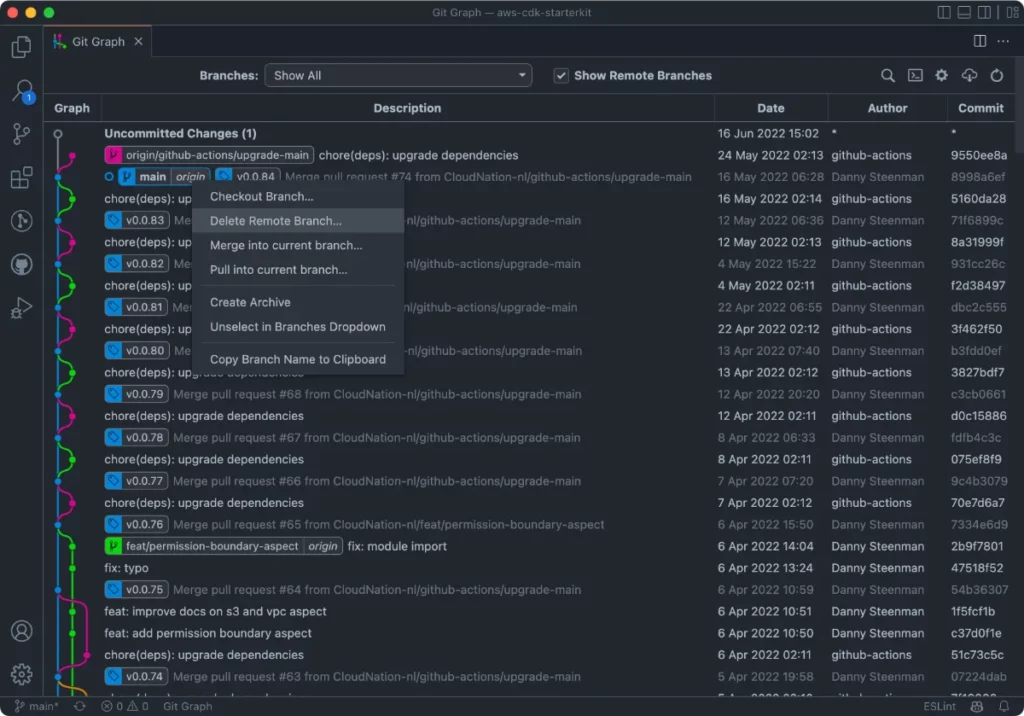The image size is (1024, 716).
Task: Uncheck Show Remote Branches checkbox
Action: point(561,75)
